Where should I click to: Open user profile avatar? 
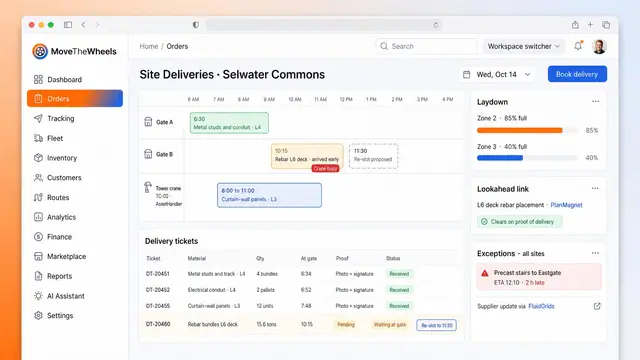point(599,47)
